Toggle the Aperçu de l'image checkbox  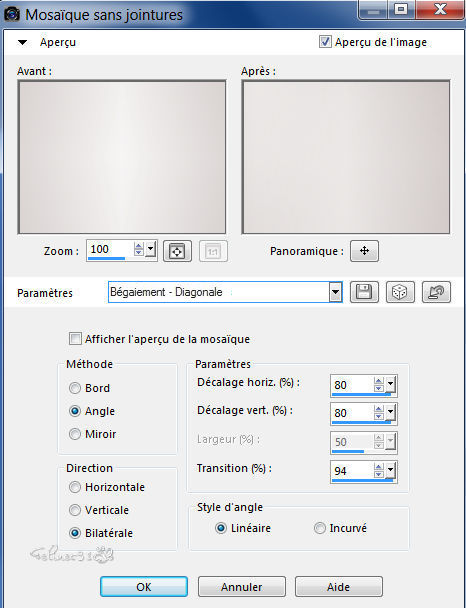[325, 41]
